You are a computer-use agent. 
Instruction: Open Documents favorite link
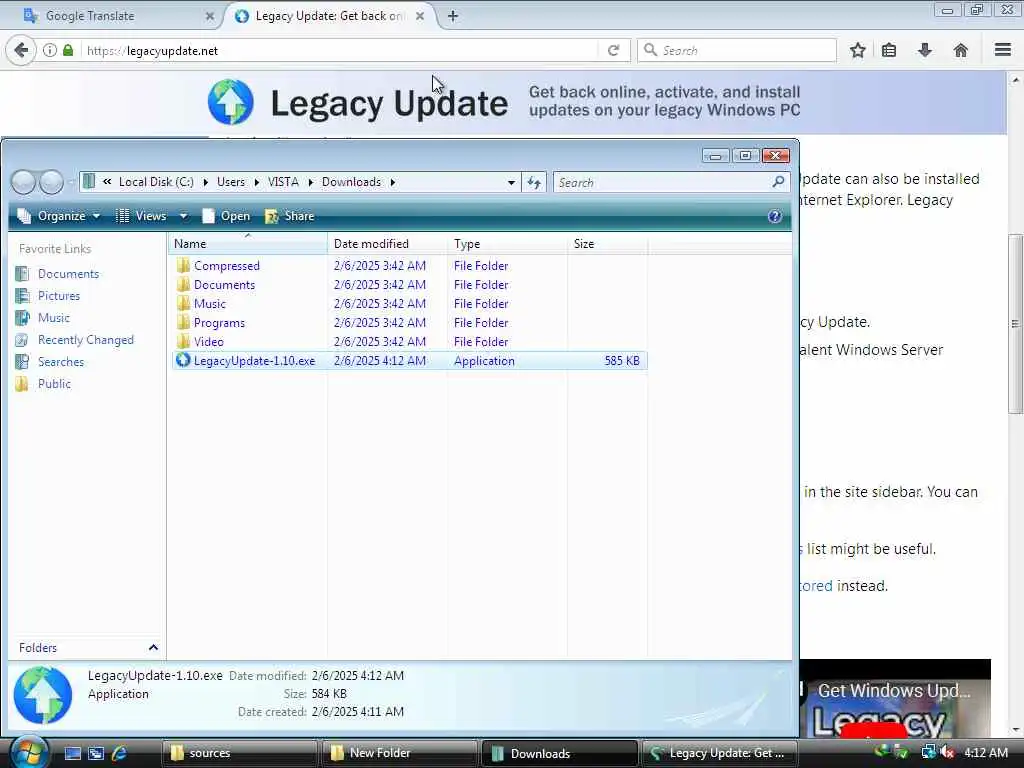click(x=68, y=274)
